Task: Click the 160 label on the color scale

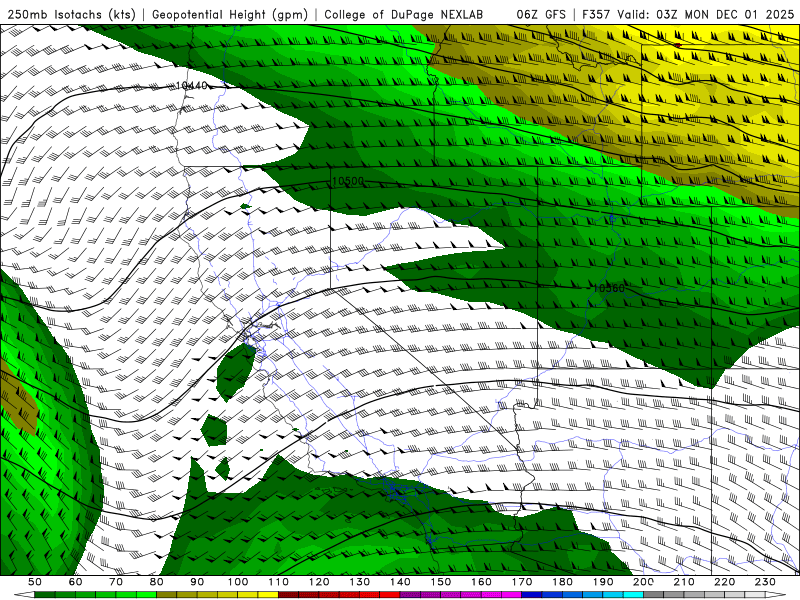Action: (481, 582)
